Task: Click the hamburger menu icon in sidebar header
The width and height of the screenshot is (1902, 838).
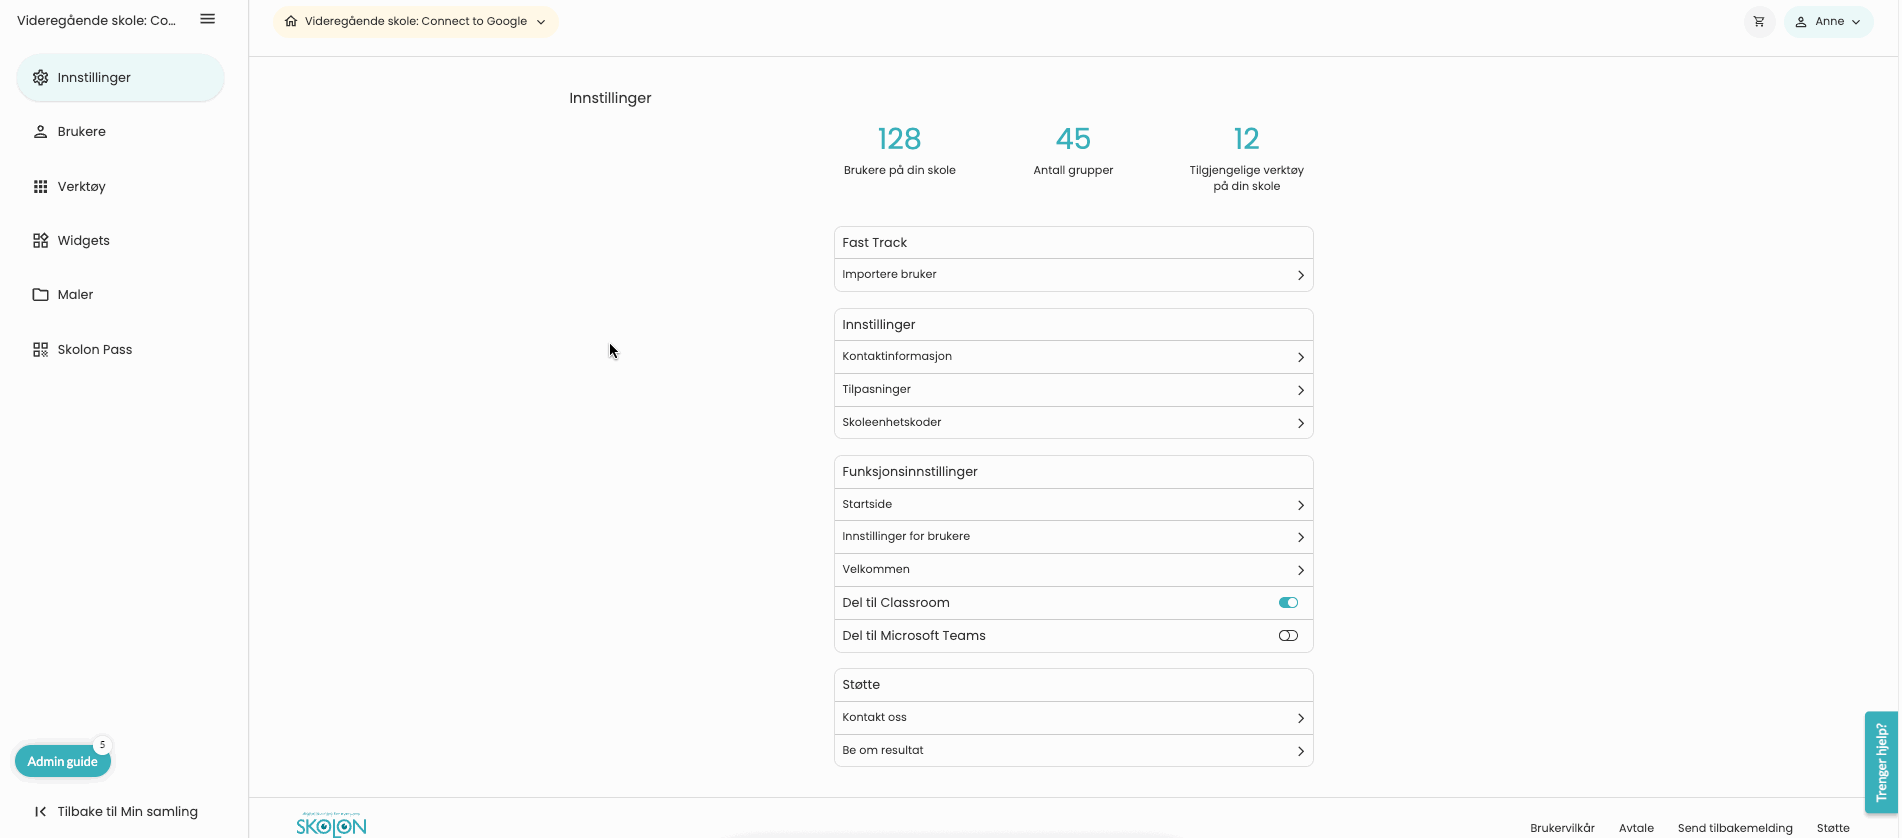Action: click(x=208, y=19)
